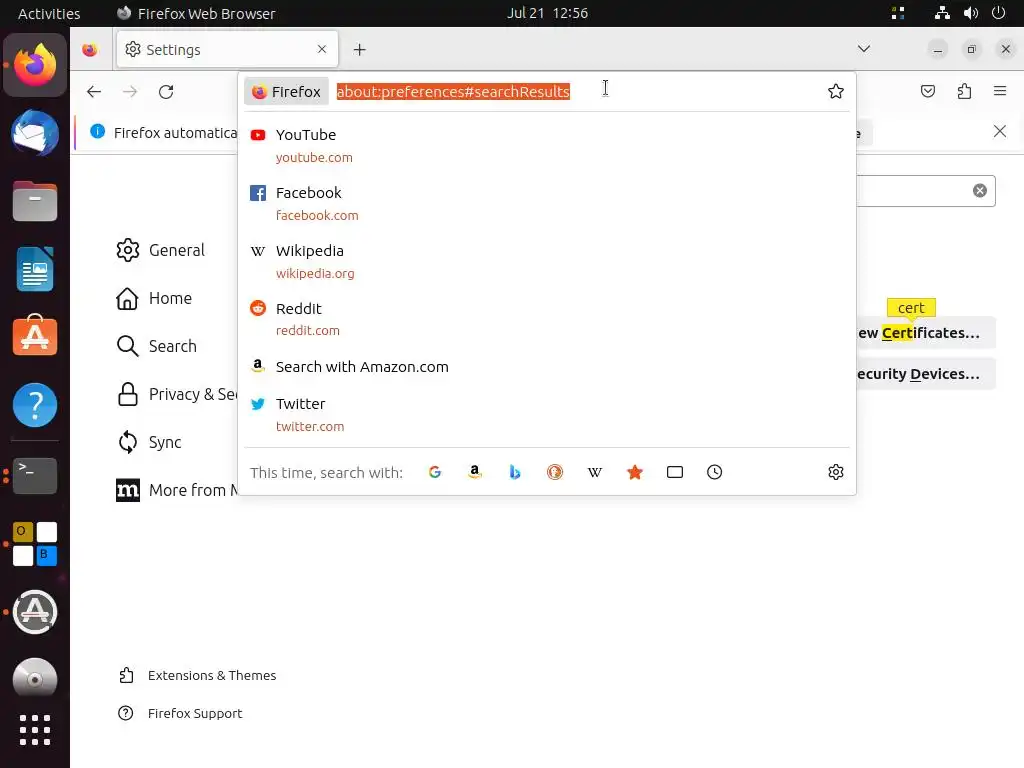Screen dimensions: 1024x768
Task: Open Thunderbird from the dock
Action: tap(35, 133)
